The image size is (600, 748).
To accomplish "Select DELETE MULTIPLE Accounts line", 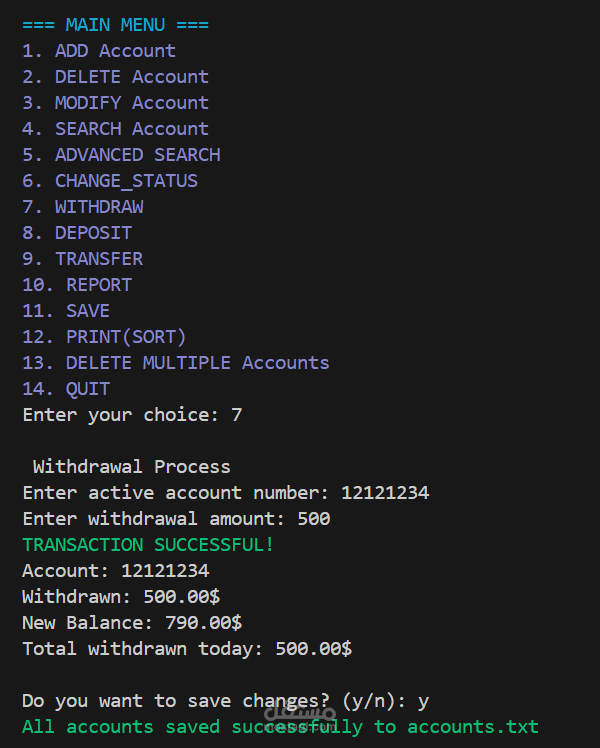I will 176,363.
